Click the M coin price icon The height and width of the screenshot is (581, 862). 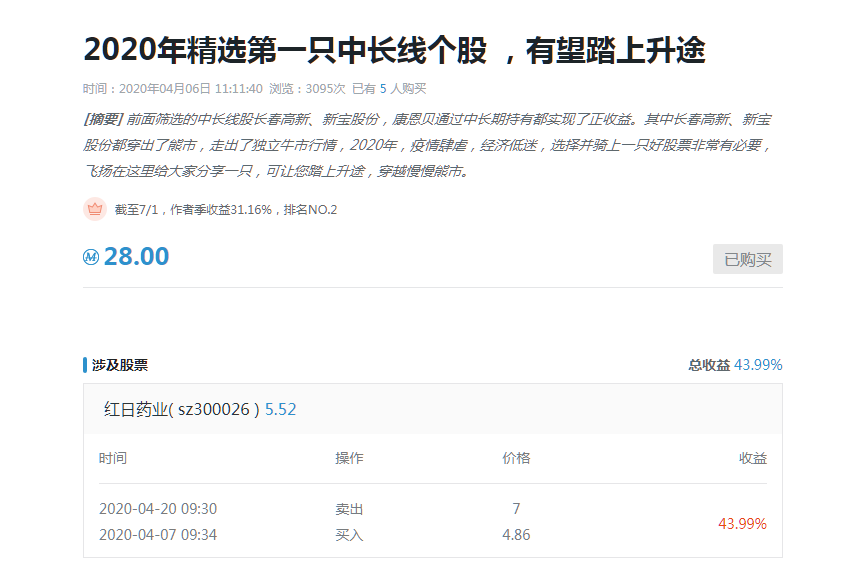(x=91, y=257)
